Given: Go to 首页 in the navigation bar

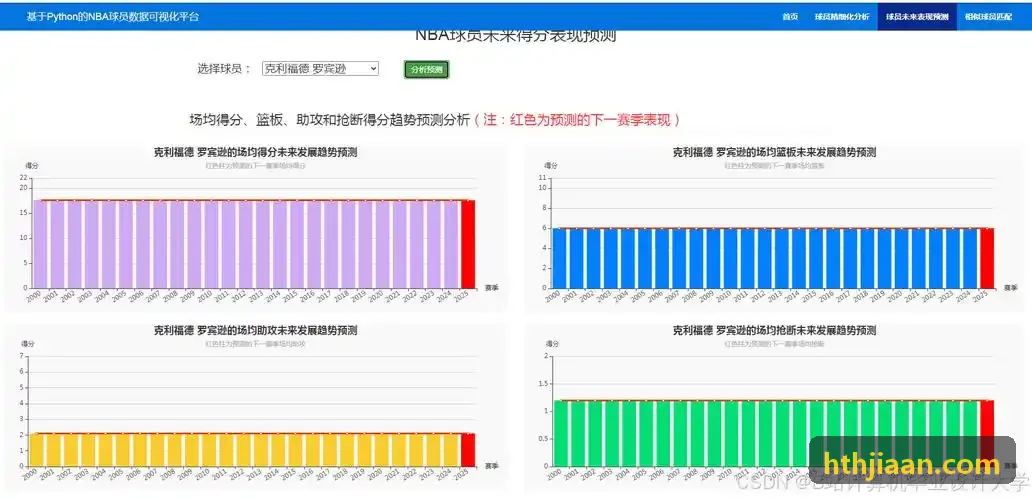Looking at the screenshot, I should coord(790,16).
